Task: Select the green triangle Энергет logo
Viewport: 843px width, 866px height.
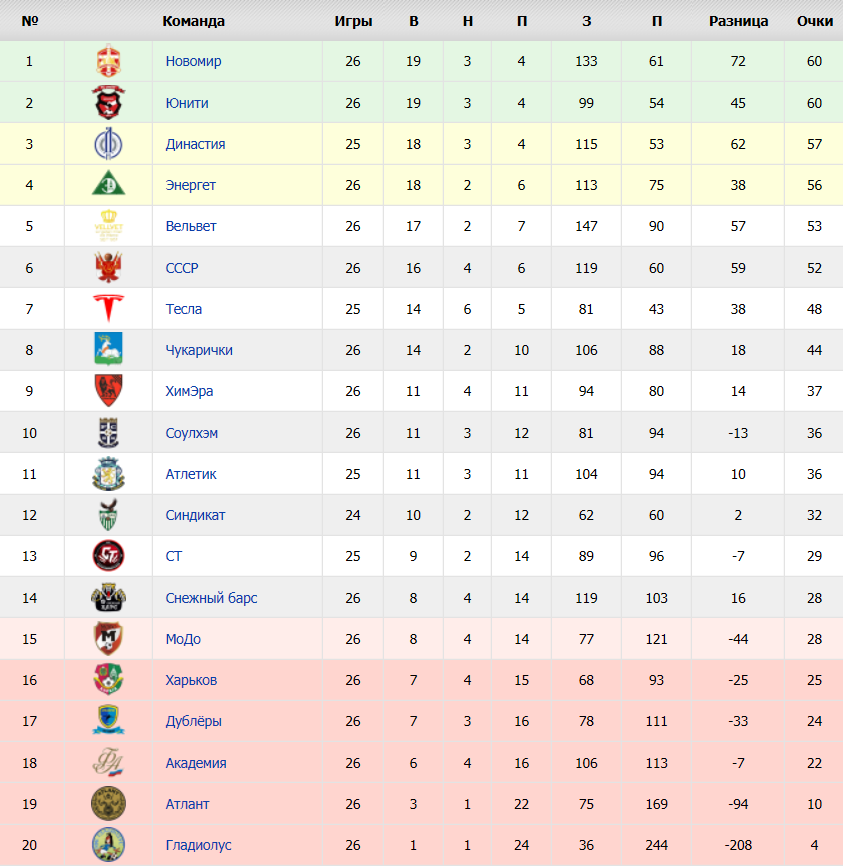Action: pos(108,183)
